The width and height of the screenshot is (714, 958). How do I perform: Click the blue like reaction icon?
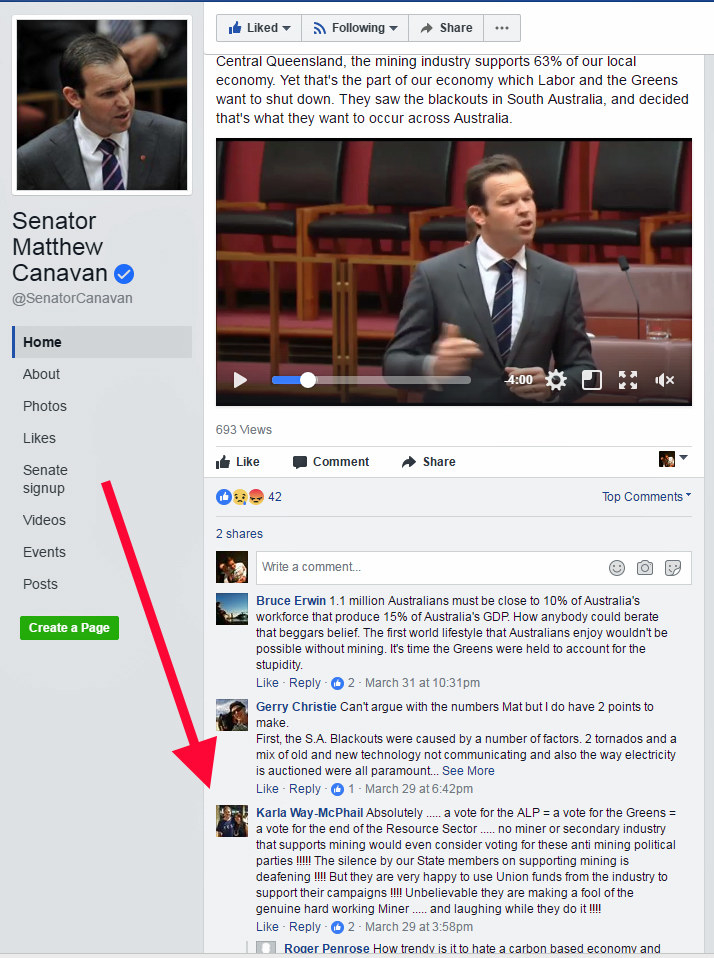(x=224, y=497)
